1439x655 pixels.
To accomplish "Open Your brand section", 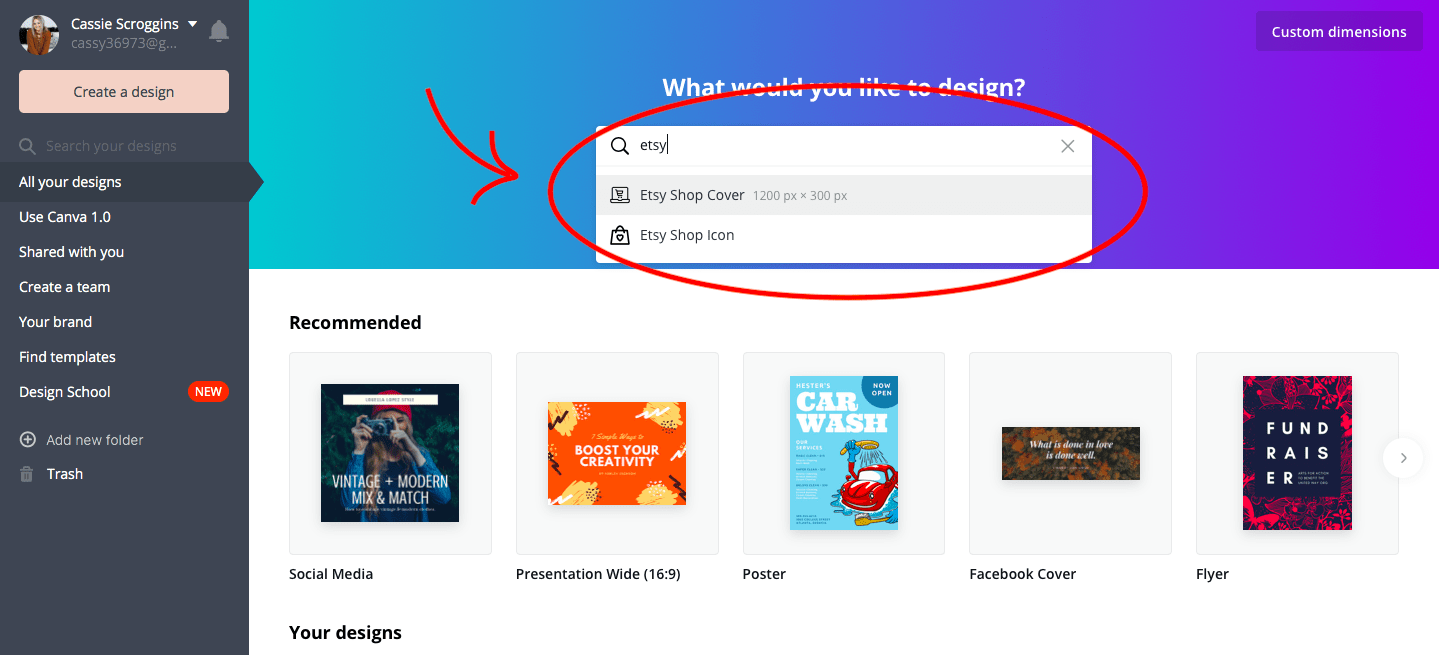I will click(55, 322).
